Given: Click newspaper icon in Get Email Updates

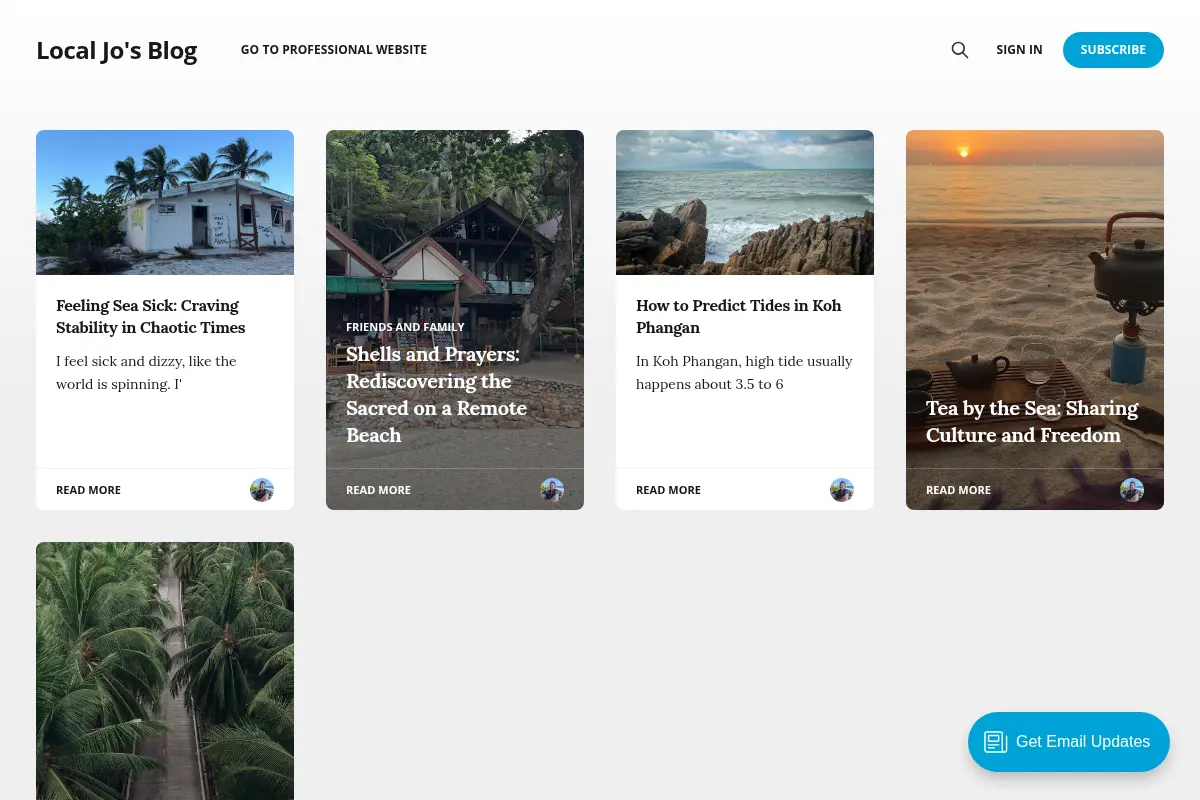Looking at the screenshot, I should (x=995, y=742).
